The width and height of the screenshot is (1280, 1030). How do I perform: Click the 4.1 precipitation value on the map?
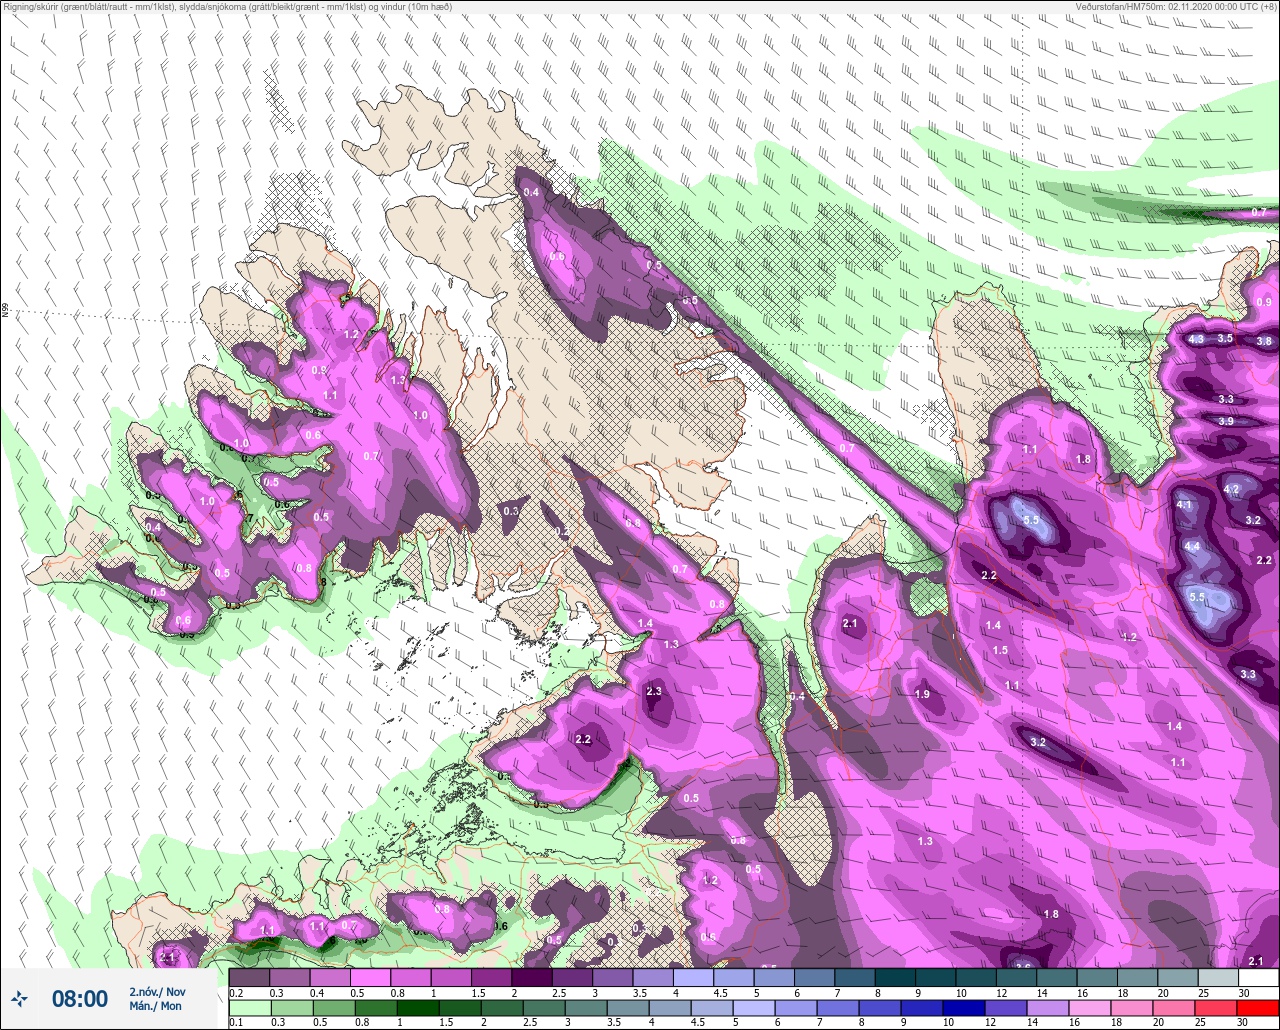coord(1185,505)
